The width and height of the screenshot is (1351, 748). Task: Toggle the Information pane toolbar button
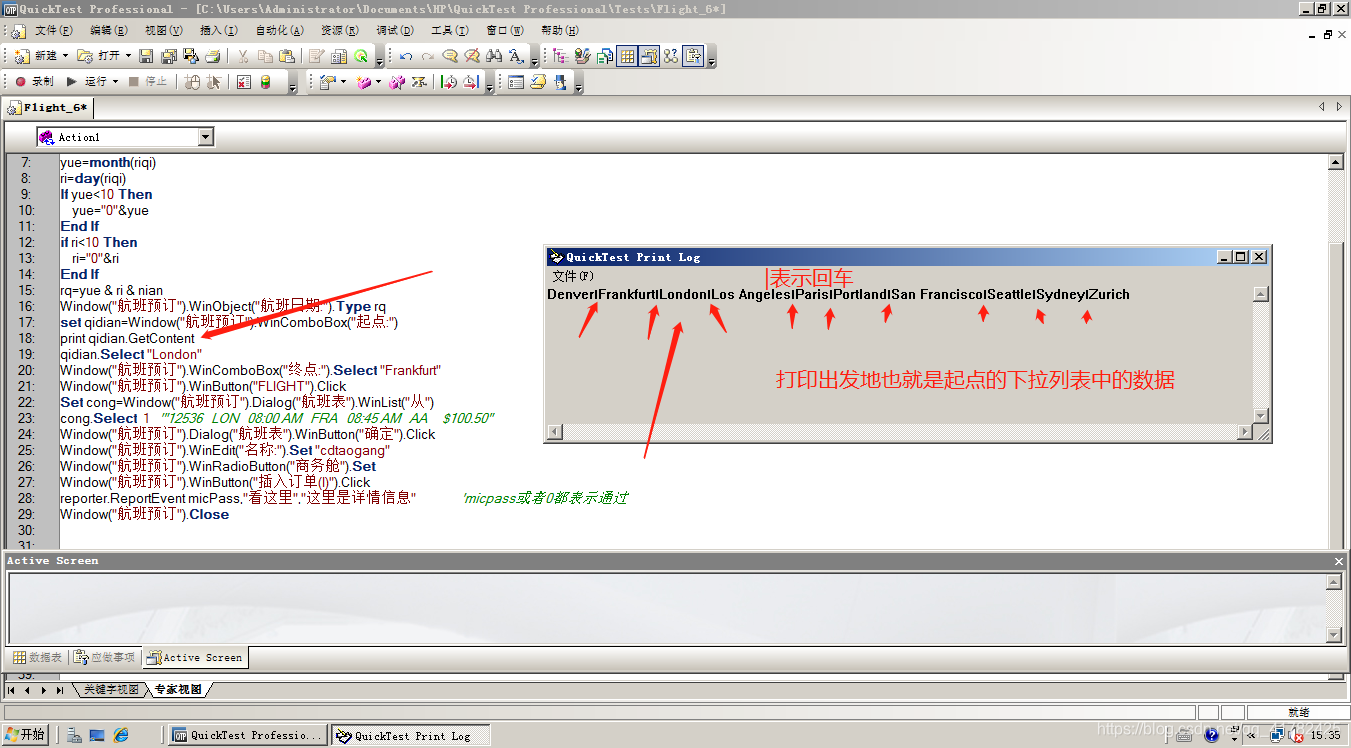click(694, 56)
